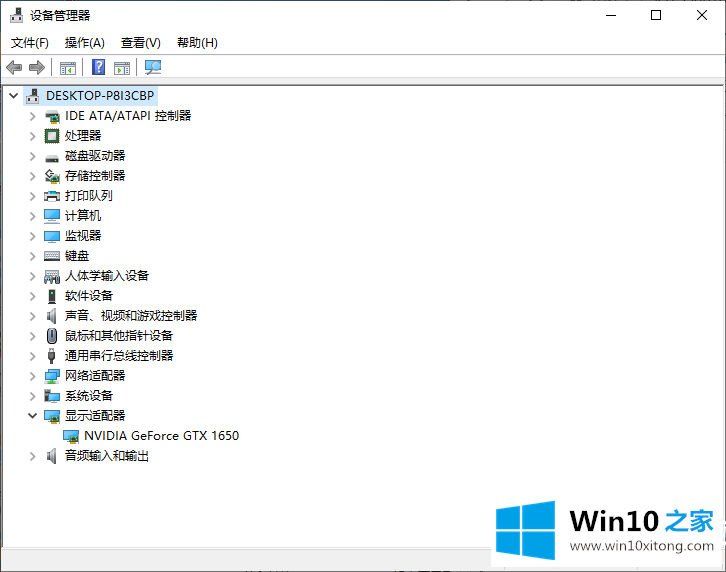The image size is (726, 572).
Task: Select the 磁盘驱动器 label
Action: click(95, 156)
